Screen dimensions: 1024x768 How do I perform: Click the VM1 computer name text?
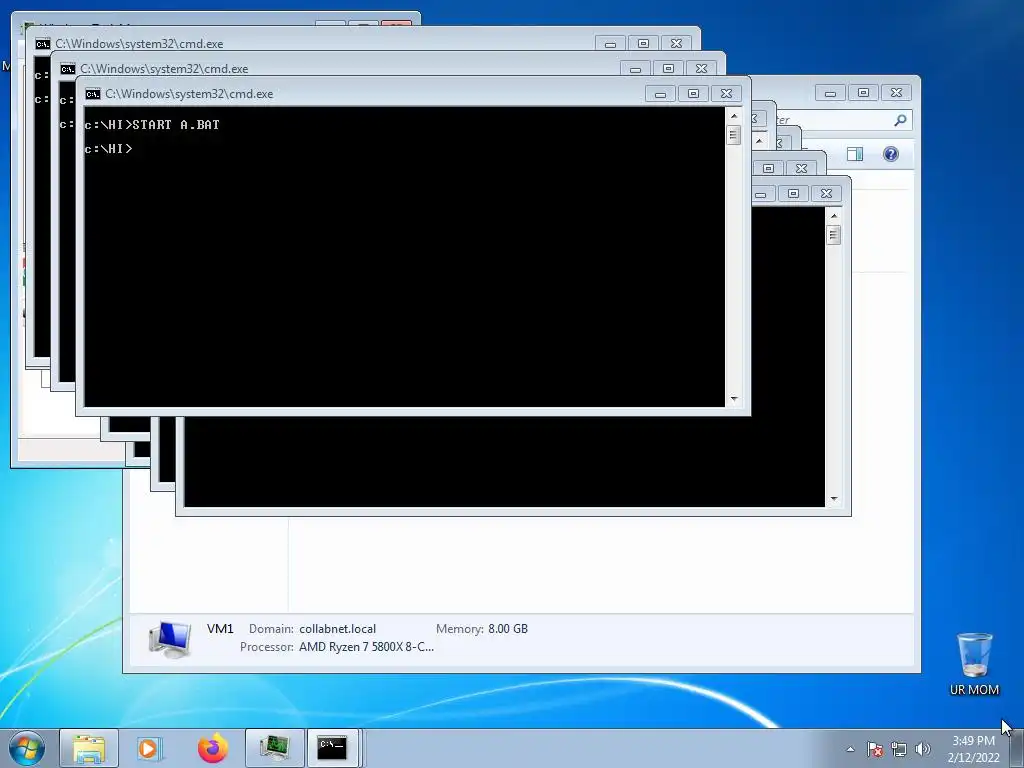click(220, 629)
